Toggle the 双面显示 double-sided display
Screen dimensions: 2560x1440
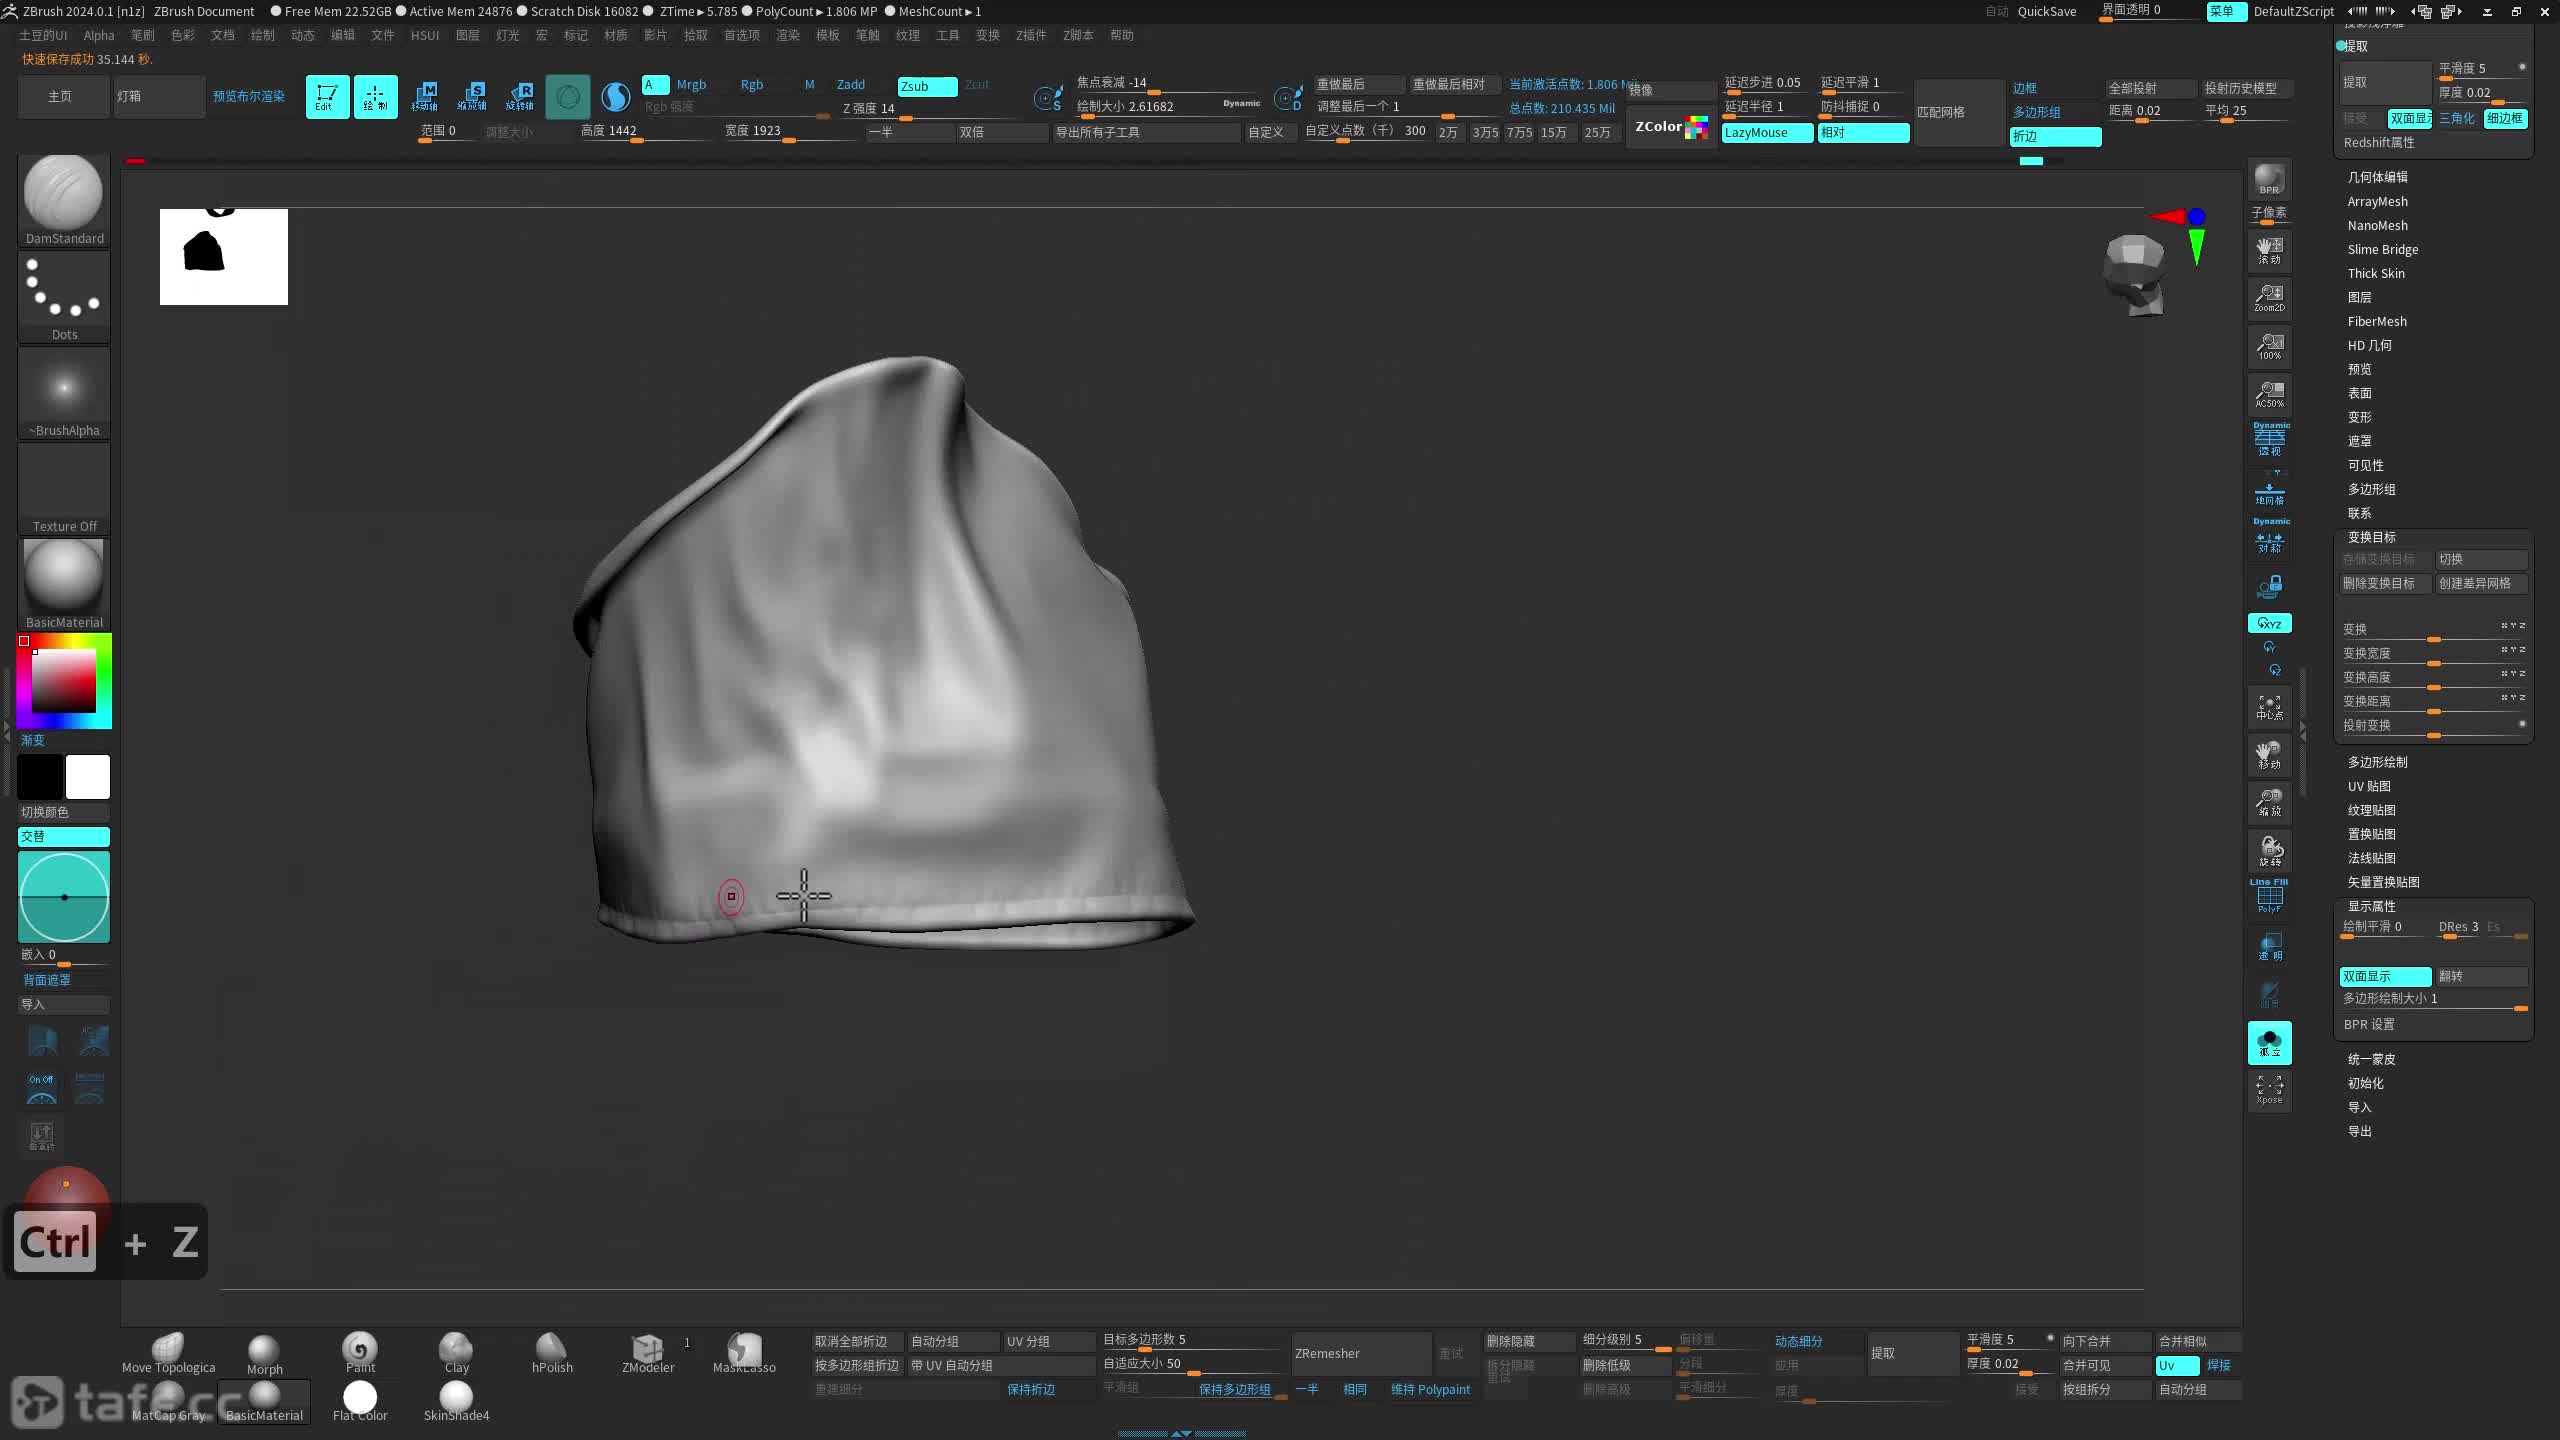point(2385,976)
